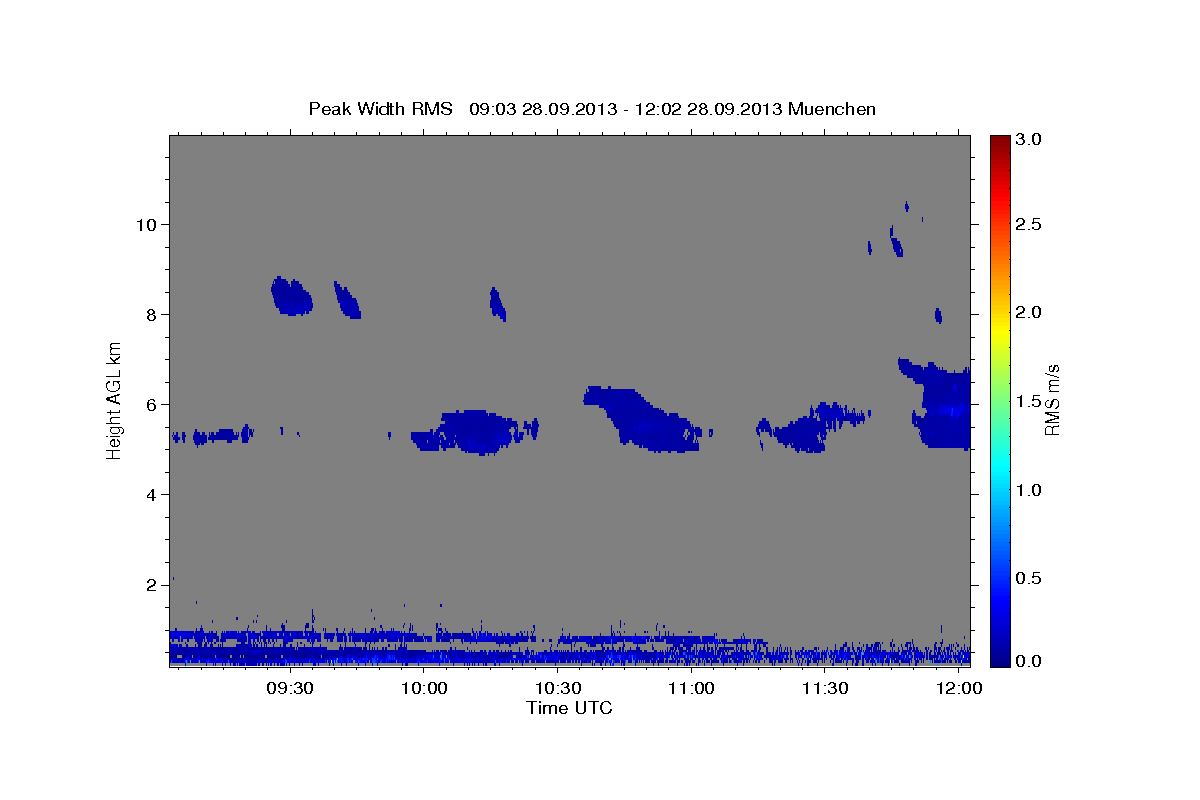This screenshot has height=800, width=1200.
Task: Click the yellow band of the colorbar
Action: [x=1000, y=330]
